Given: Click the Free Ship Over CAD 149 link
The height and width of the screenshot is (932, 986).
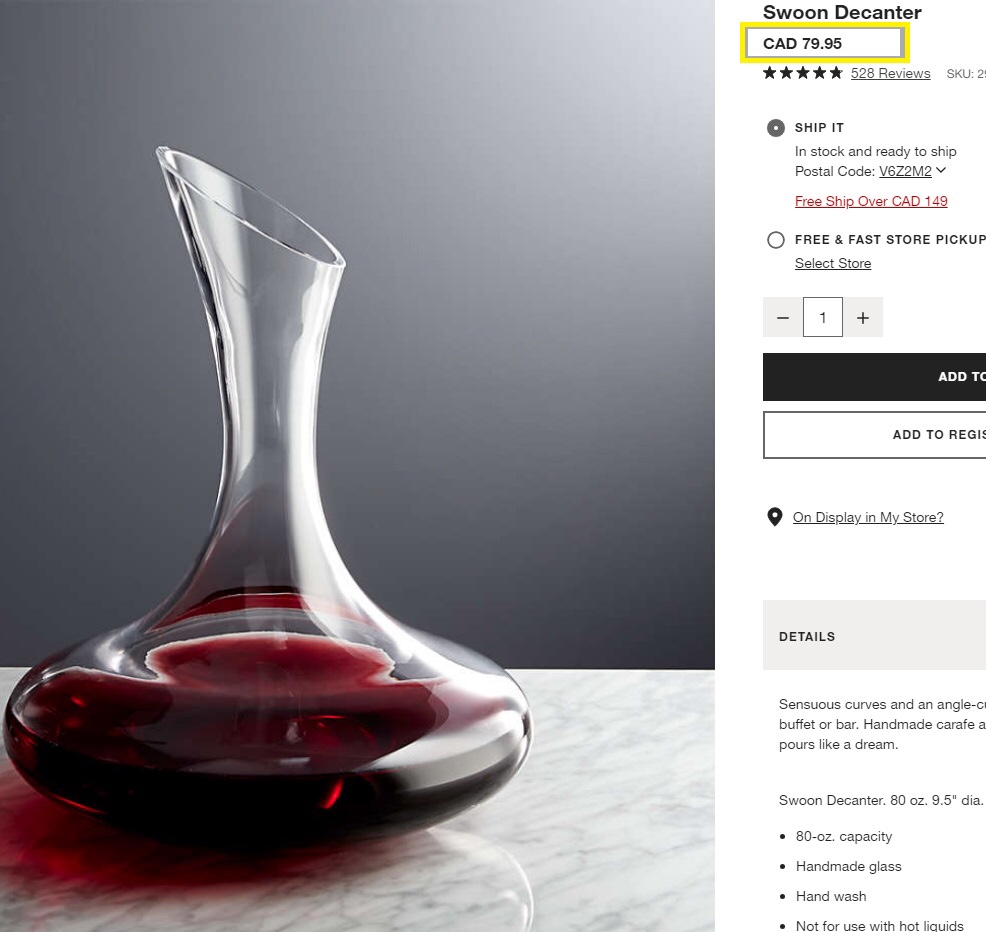Looking at the screenshot, I should tap(870, 201).
